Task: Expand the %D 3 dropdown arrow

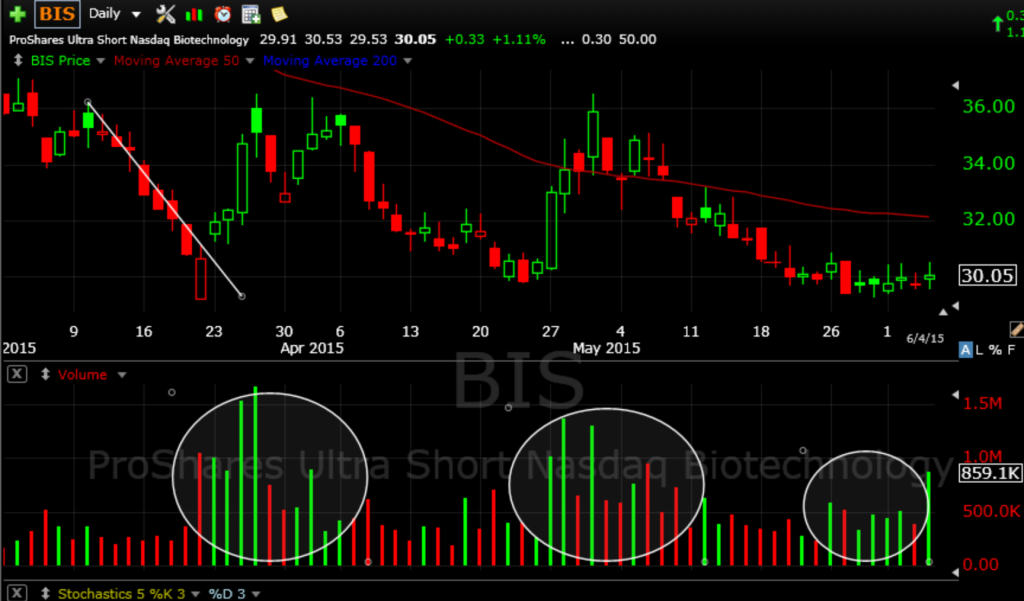Action: pos(256,594)
